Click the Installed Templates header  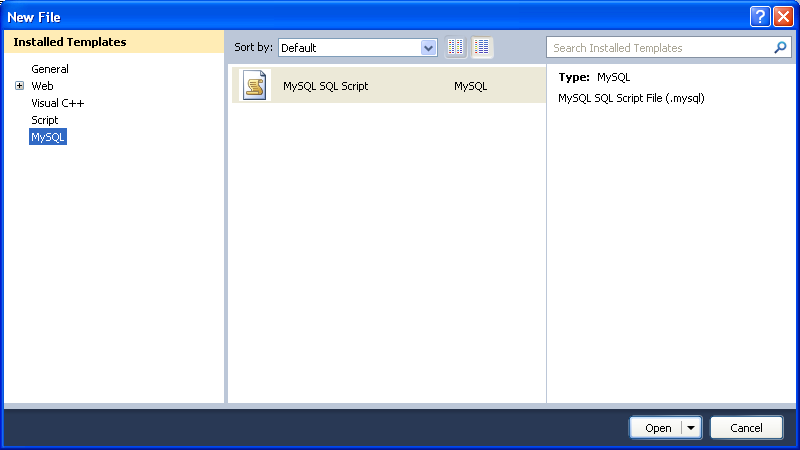coord(70,42)
